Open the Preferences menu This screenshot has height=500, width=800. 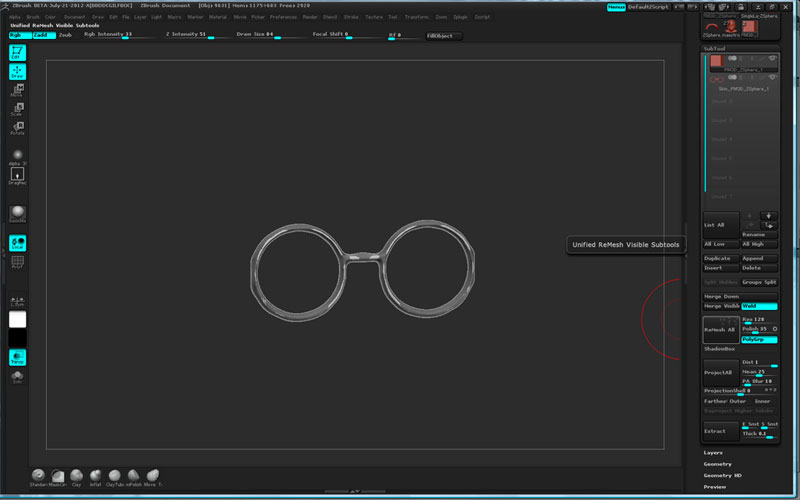283,17
